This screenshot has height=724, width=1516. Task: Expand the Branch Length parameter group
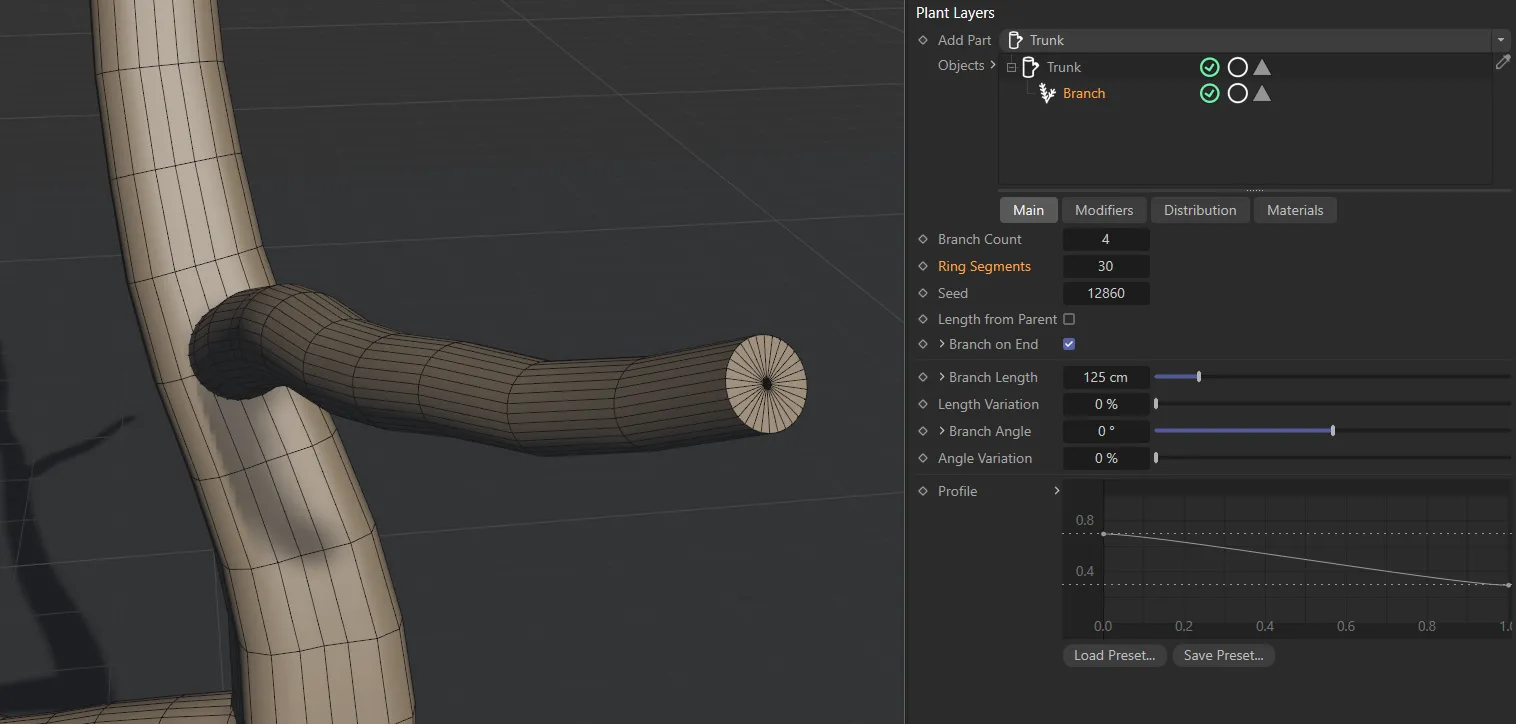point(942,377)
